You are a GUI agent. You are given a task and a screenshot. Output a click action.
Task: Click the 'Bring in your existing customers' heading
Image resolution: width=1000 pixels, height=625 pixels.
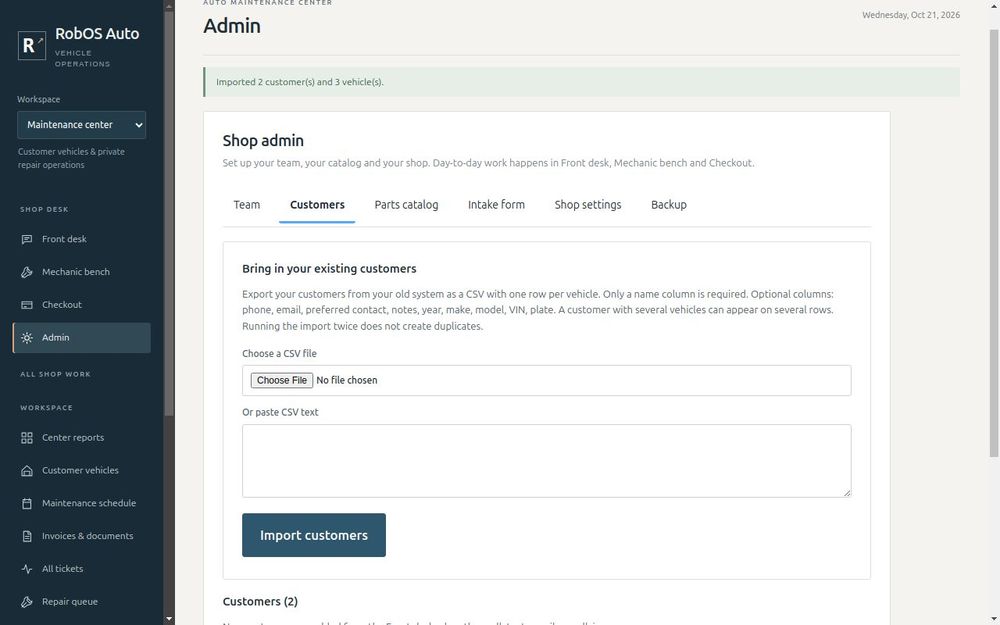[329, 268]
